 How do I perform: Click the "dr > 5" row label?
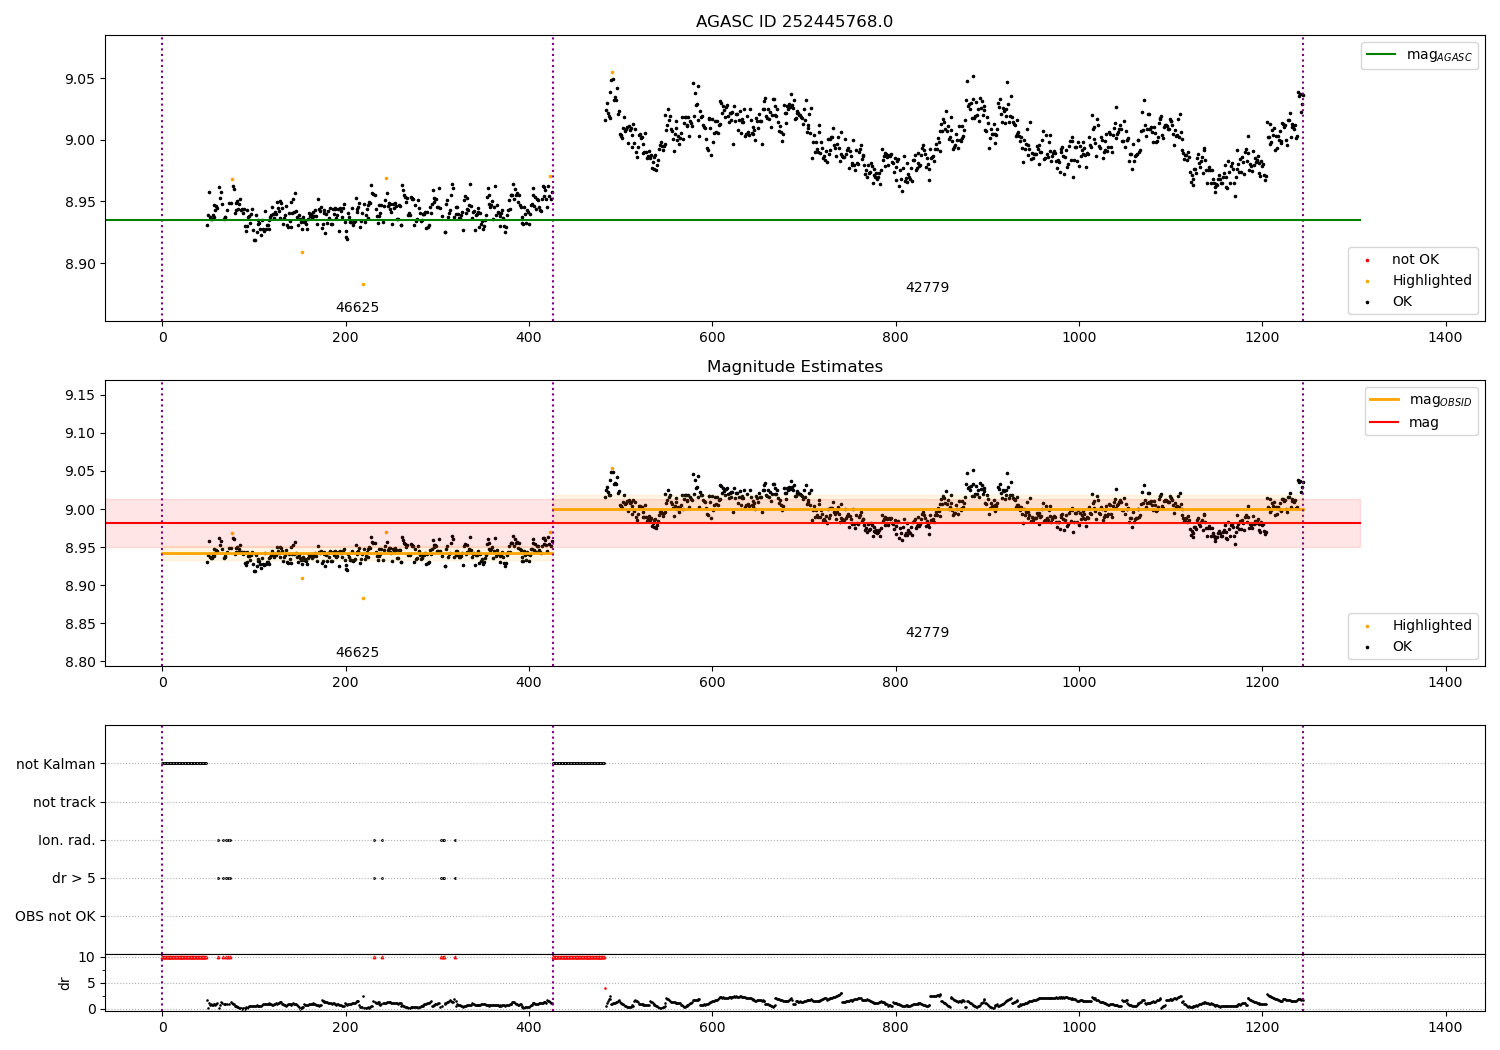(74, 878)
